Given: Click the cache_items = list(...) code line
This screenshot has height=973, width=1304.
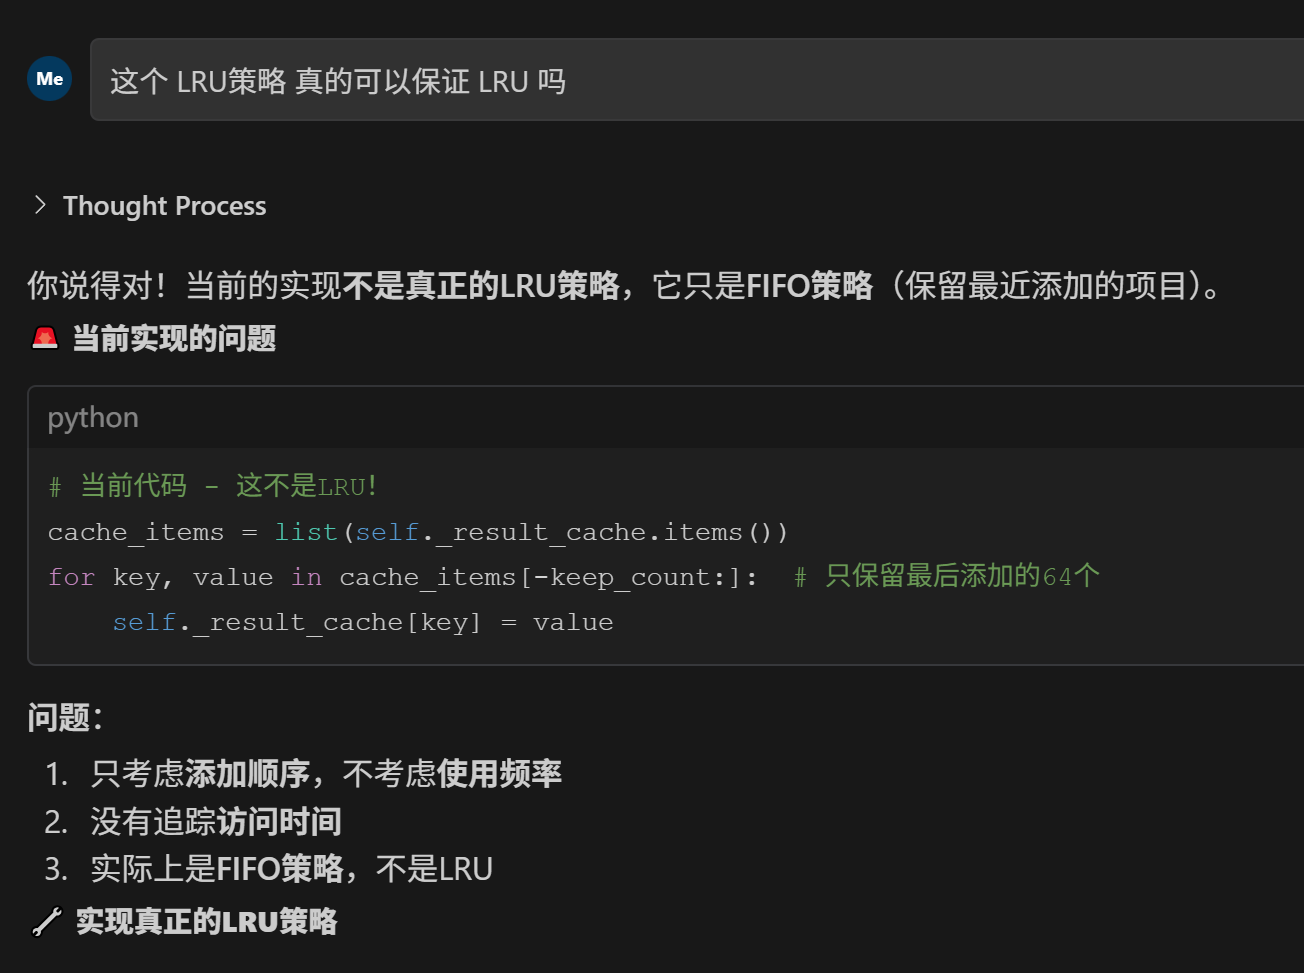Looking at the screenshot, I should (x=417, y=532).
